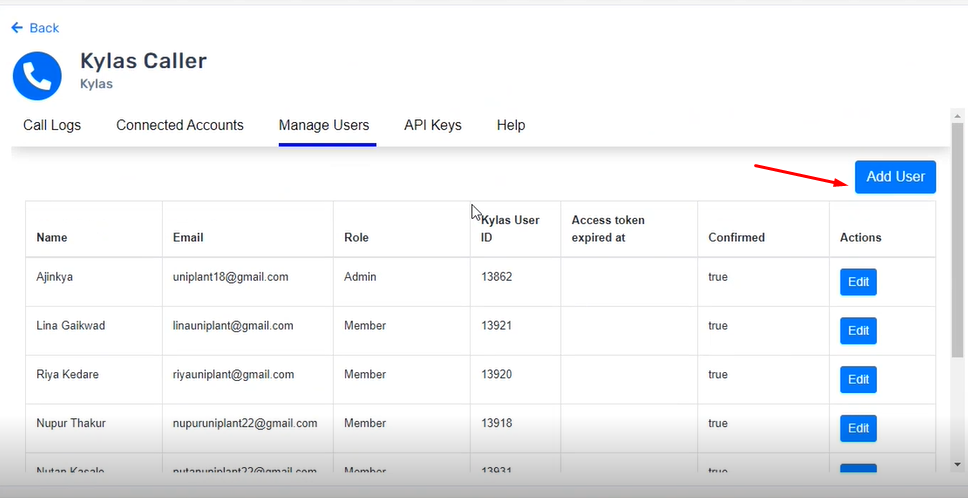The height and width of the screenshot is (498, 968).
Task: Click the Kylas Caller phone icon
Action: [37, 76]
